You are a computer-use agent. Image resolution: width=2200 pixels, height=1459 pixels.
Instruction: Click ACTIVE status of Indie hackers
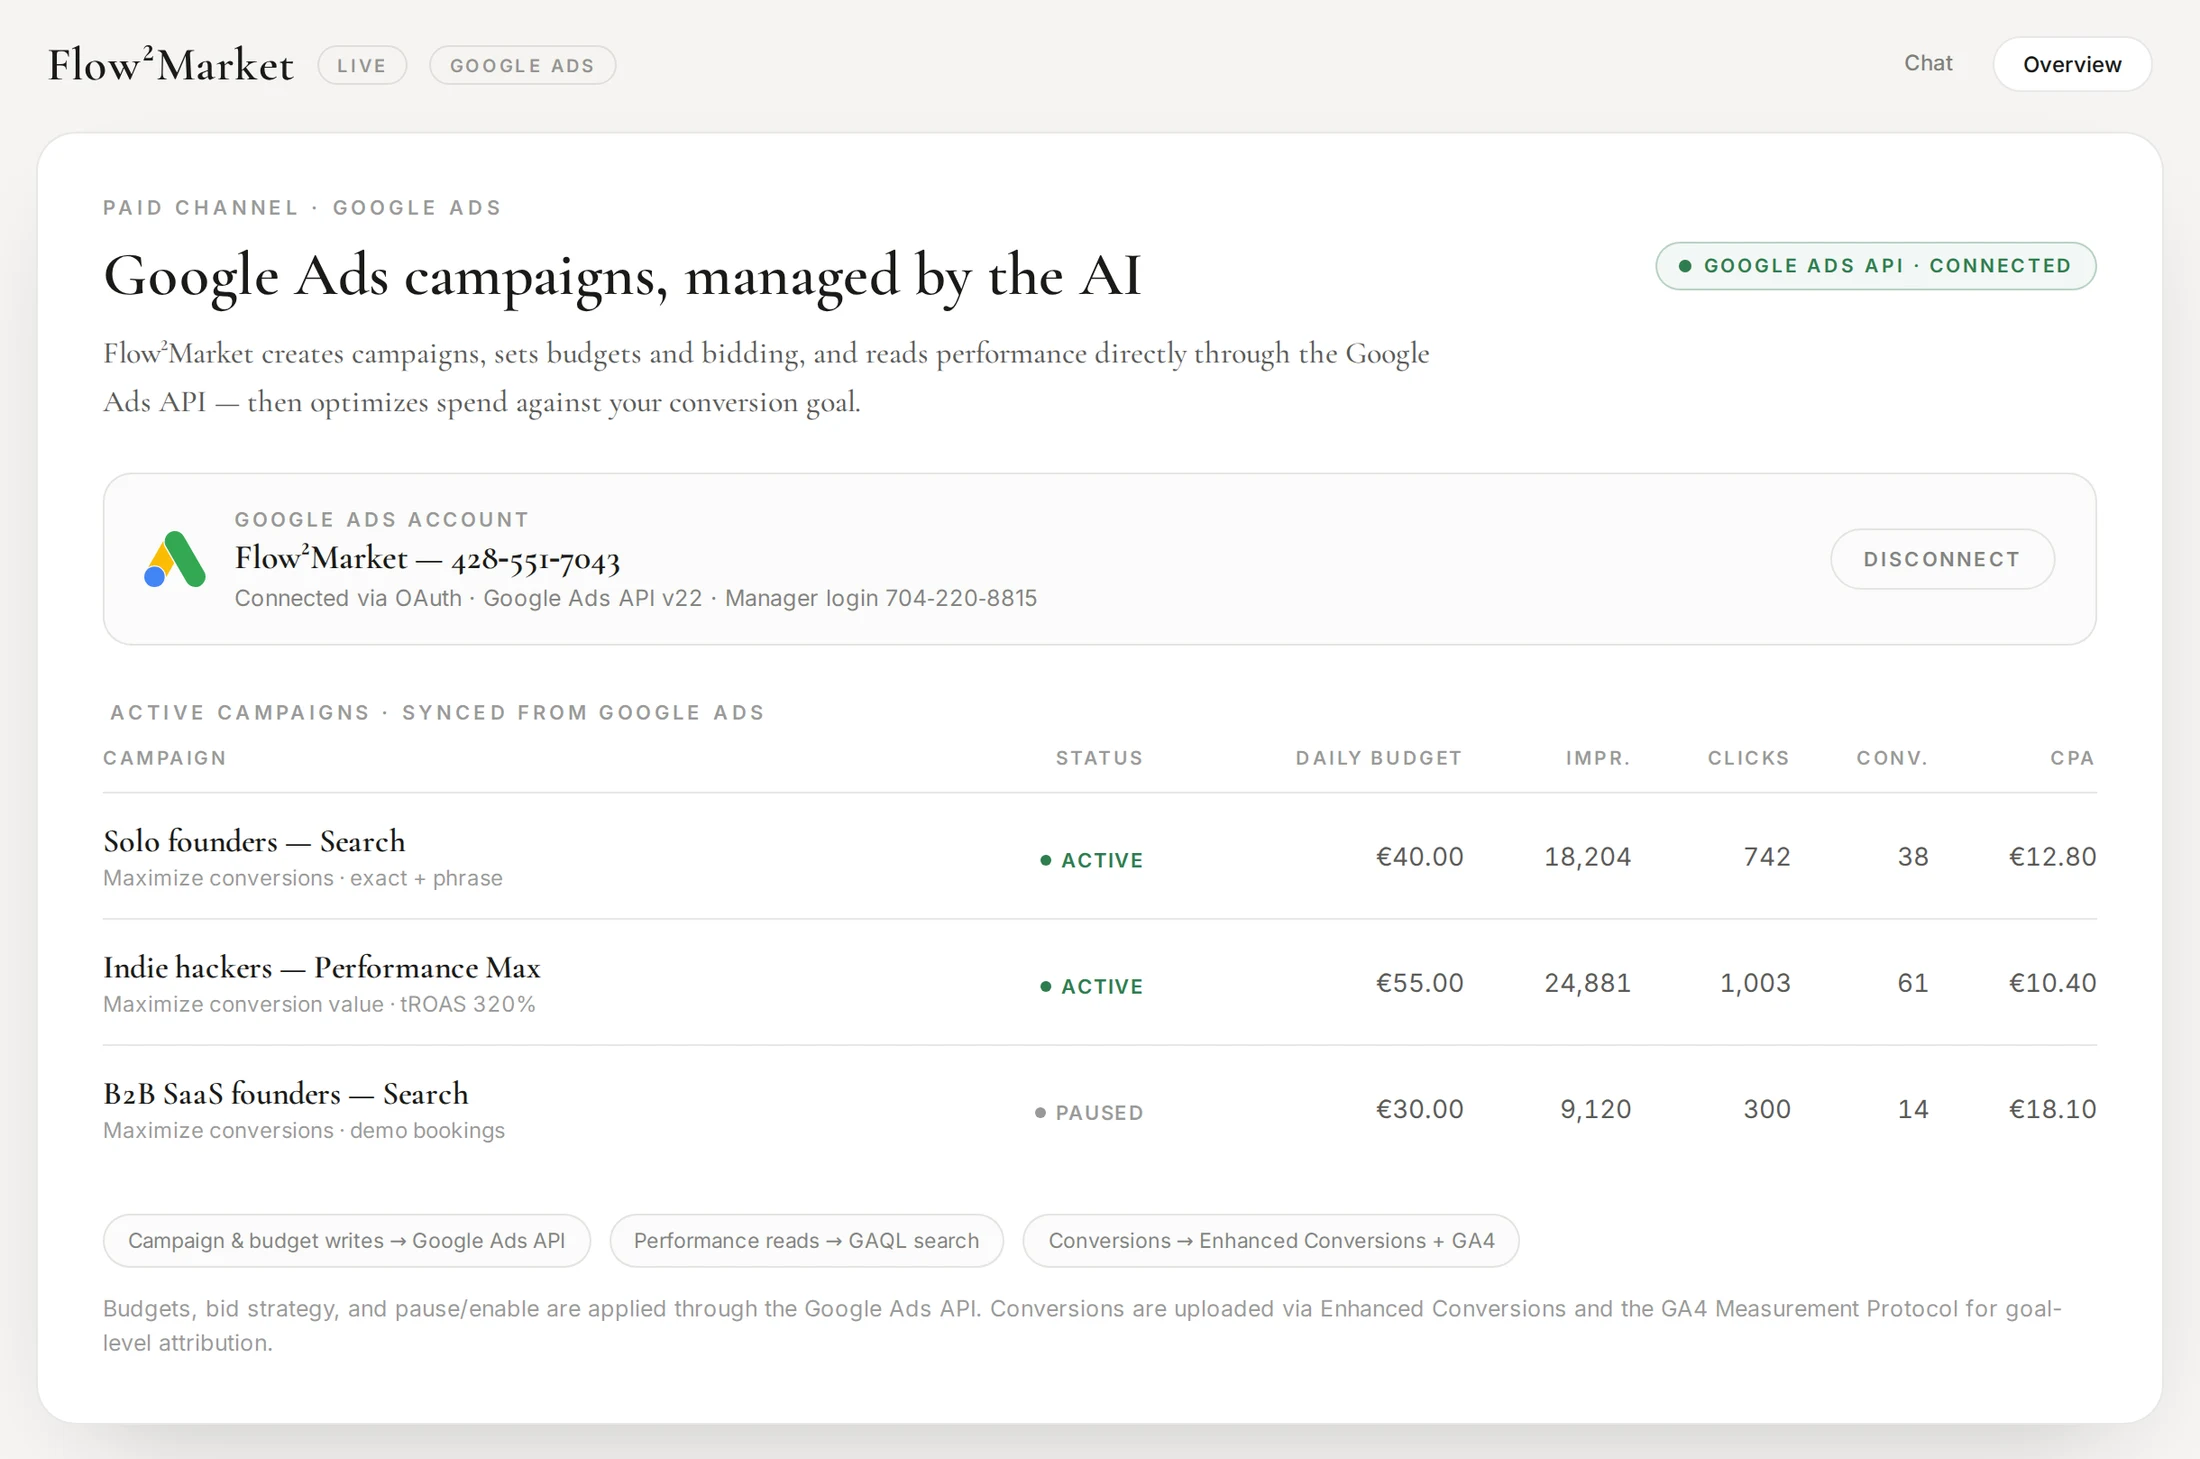[1091, 986]
